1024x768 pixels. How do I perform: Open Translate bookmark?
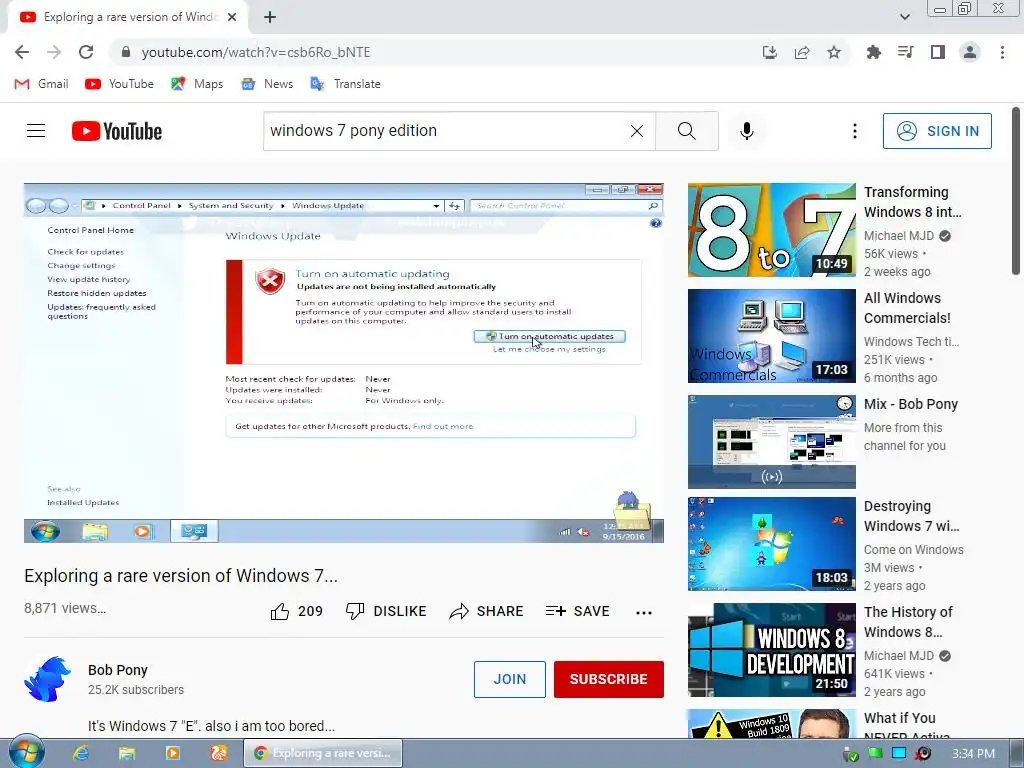(345, 84)
